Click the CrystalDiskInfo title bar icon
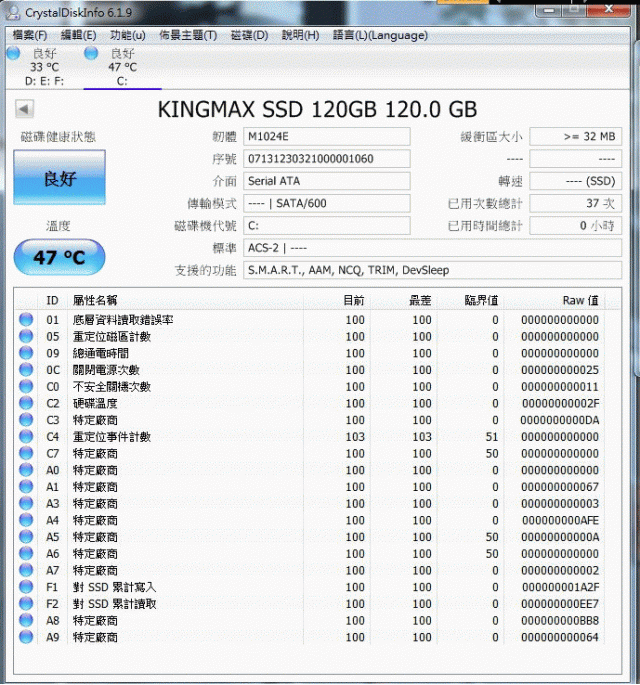 click(x=13, y=12)
